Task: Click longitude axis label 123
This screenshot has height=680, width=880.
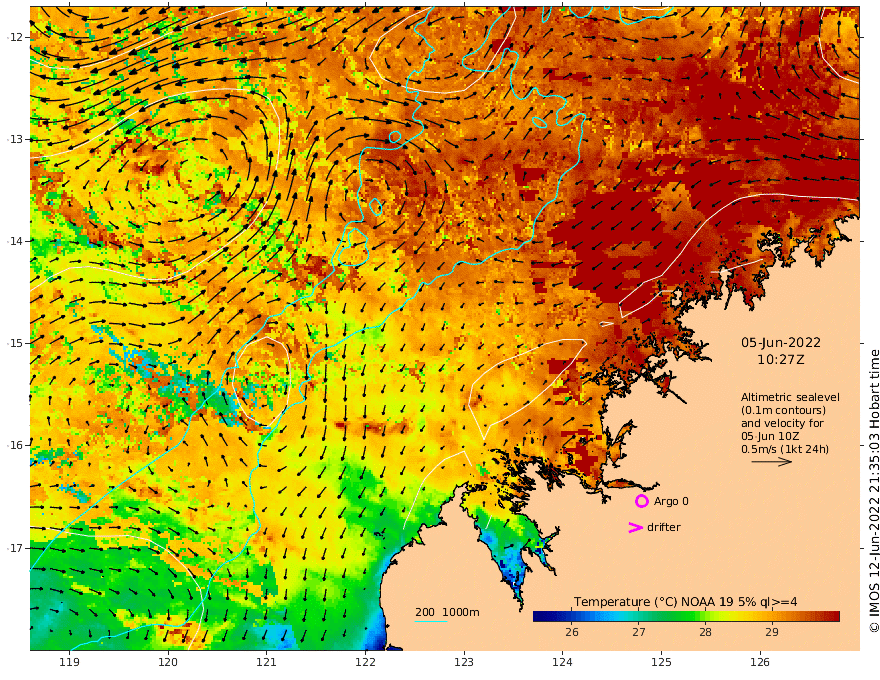Action: click(464, 662)
